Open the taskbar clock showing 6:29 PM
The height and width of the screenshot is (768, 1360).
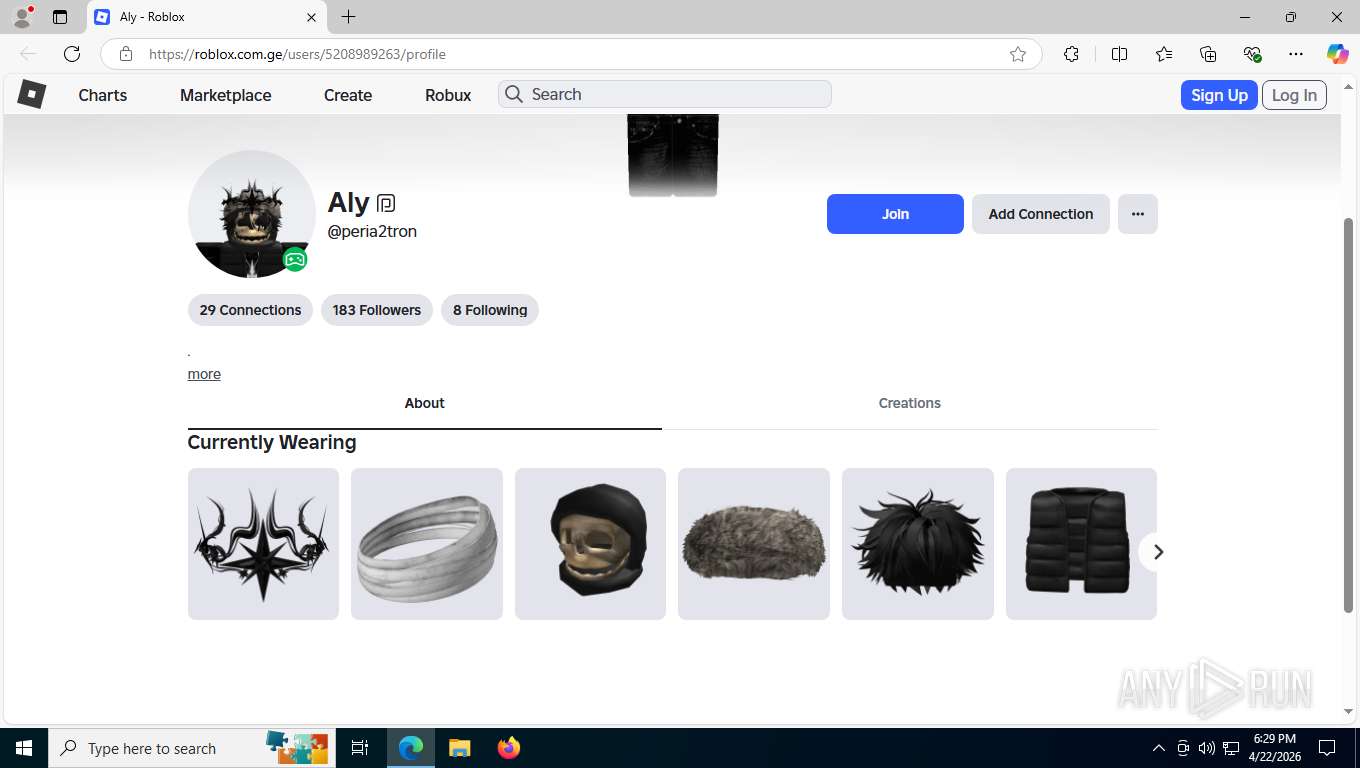[1274, 748]
